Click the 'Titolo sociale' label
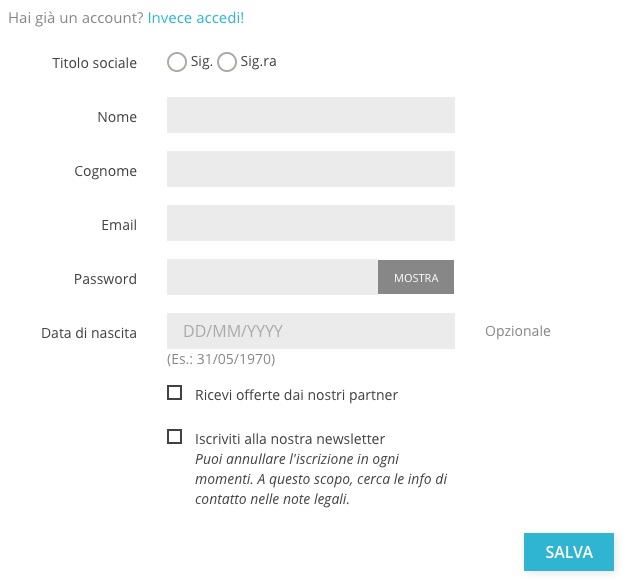Image resolution: width=627 pixels, height=582 pixels. pos(94,63)
